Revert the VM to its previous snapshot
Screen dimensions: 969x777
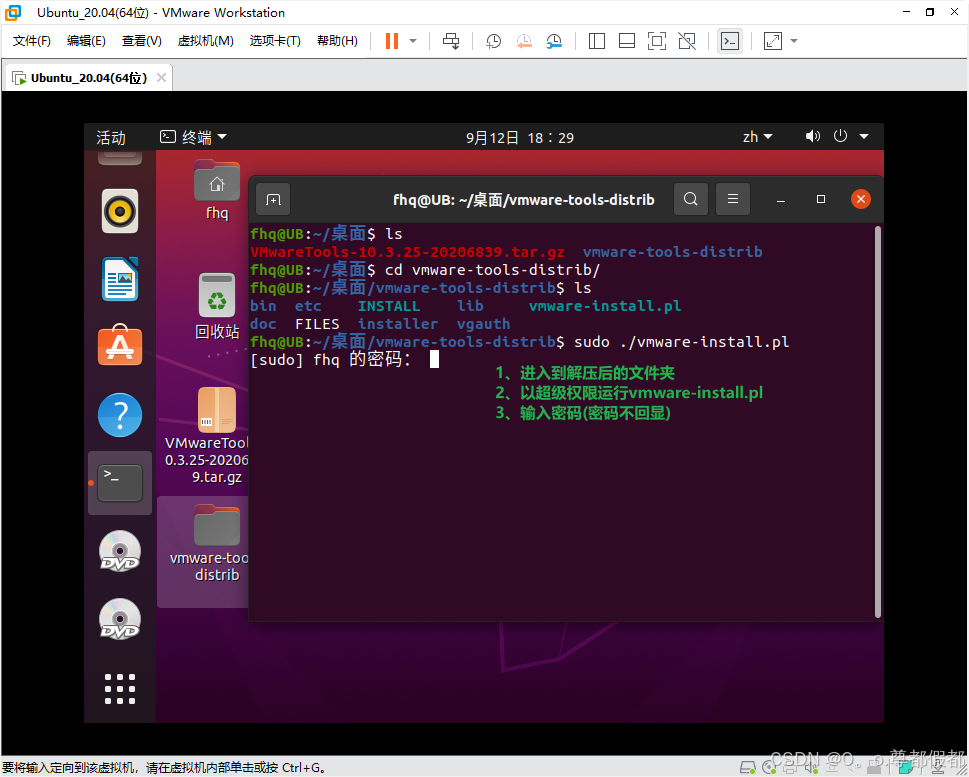[x=524, y=41]
